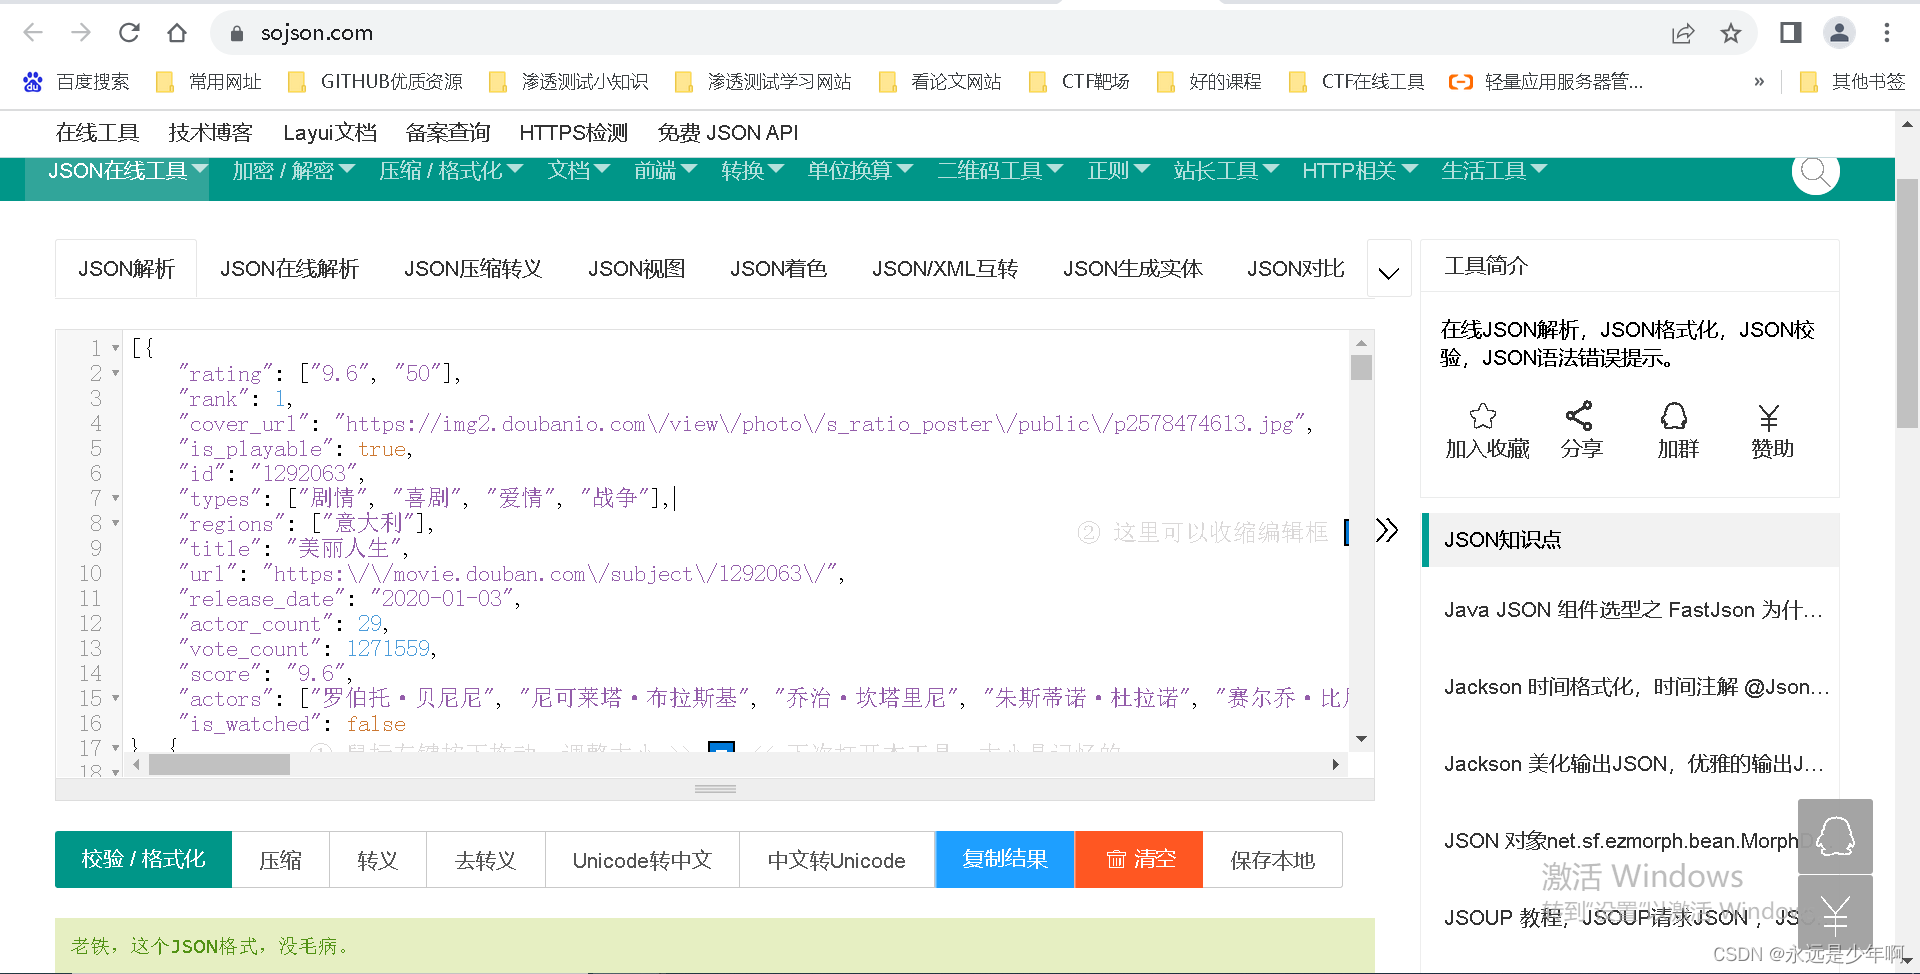The width and height of the screenshot is (1920, 974).
Task: Collapse code fold arrow on line 1
Action: tap(116, 348)
